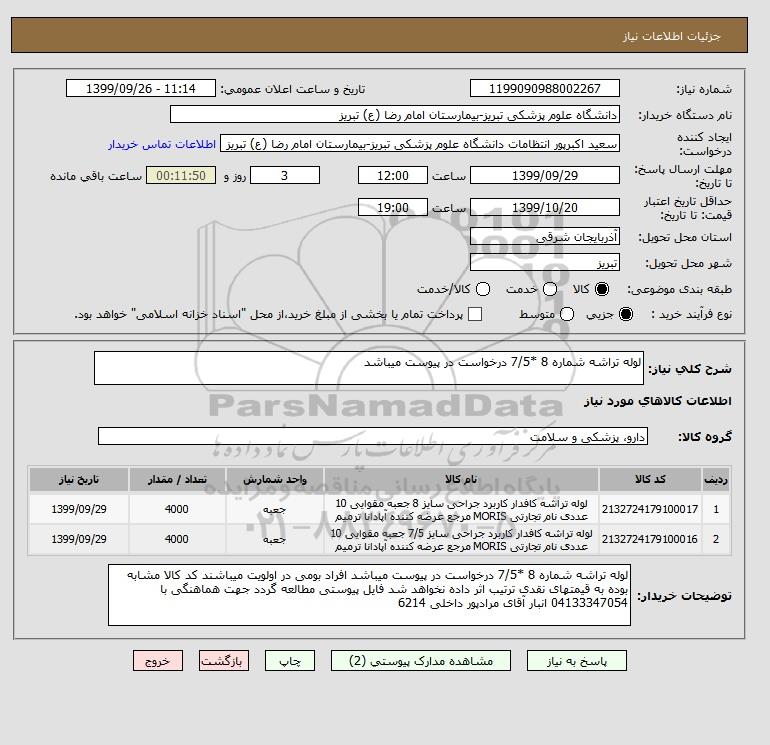
Task: Click quantity 4000 in row 1
Action: pyautogui.click(x=177, y=510)
